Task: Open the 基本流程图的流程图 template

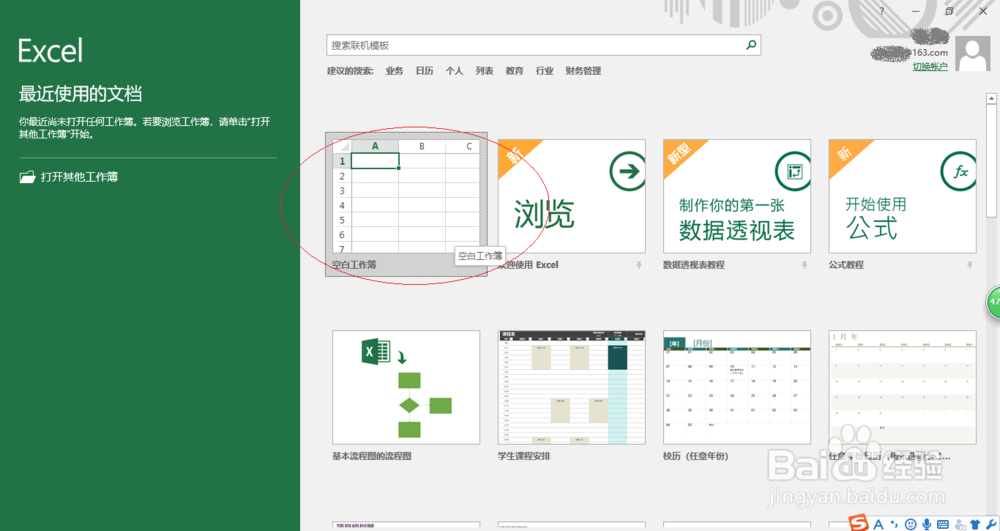Action: click(x=406, y=388)
